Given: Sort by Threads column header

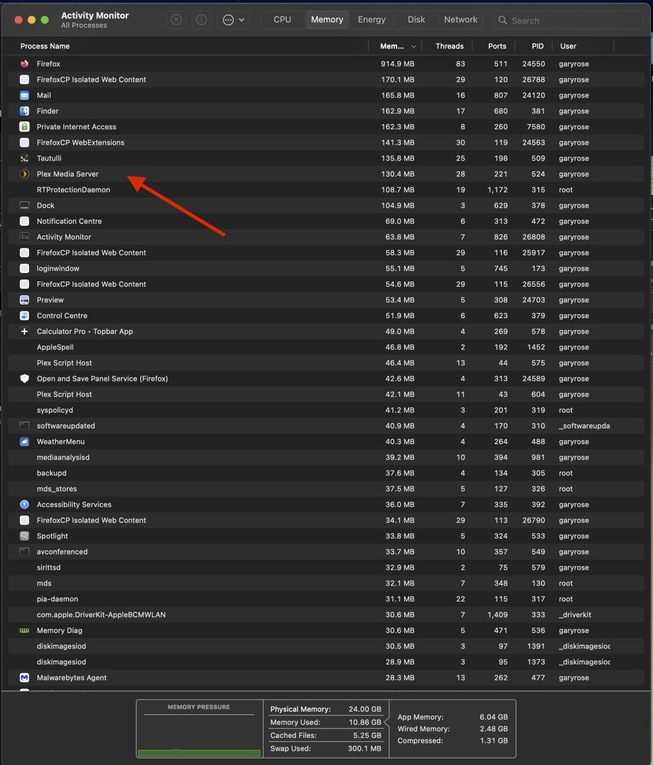Looking at the screenshot, I should [x=449, y=46].
